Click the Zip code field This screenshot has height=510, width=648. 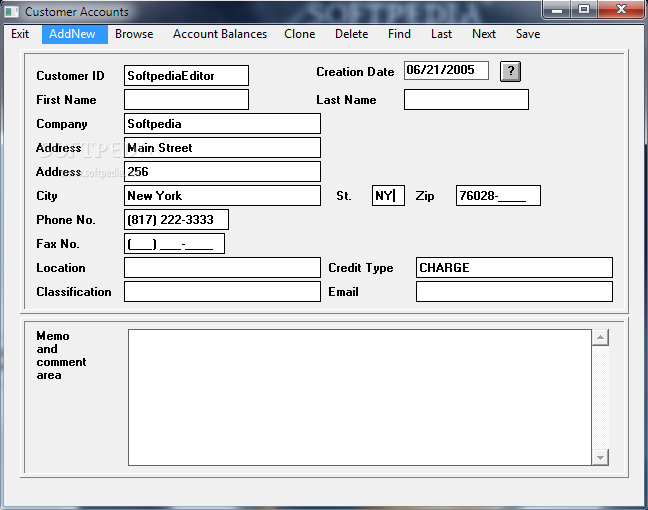coord(498,195)
